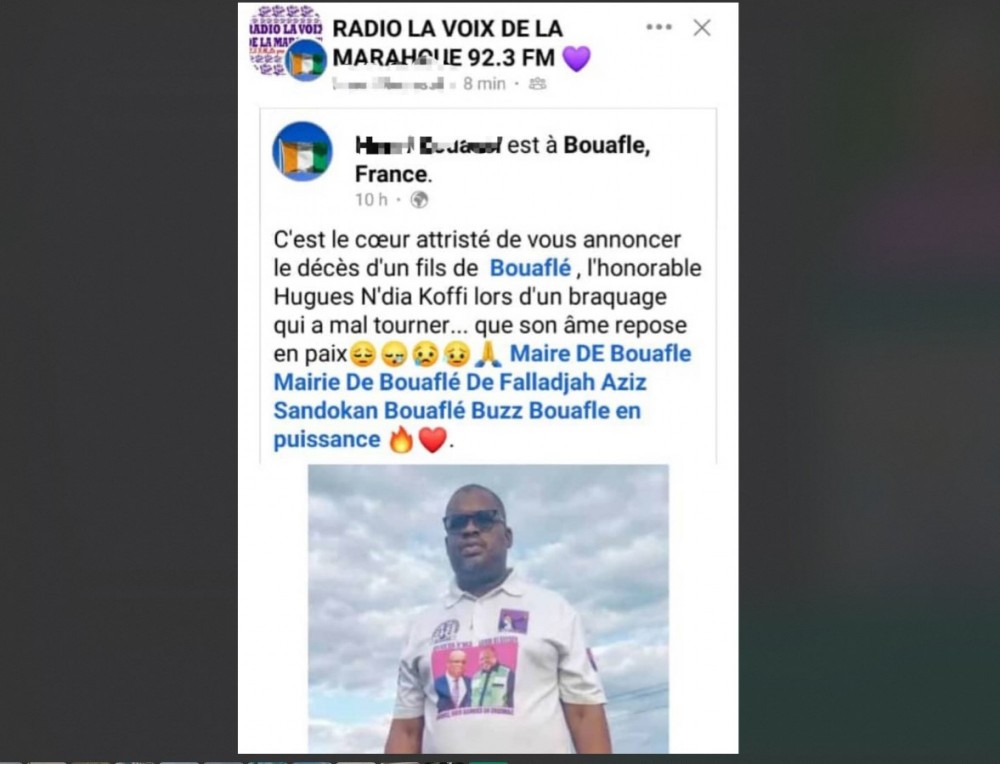Open the three-dot post options menu
Image resolution: width=1000 pixels, height=764 pixels.
[x=659, y=27]
